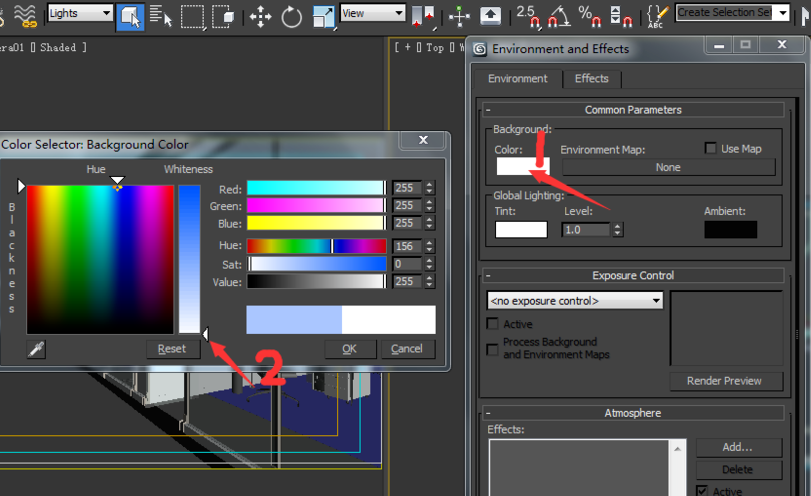Click the Render Preview button
Image resolution: width=811 pixels, height=496 pixels.
pos(724,381)
